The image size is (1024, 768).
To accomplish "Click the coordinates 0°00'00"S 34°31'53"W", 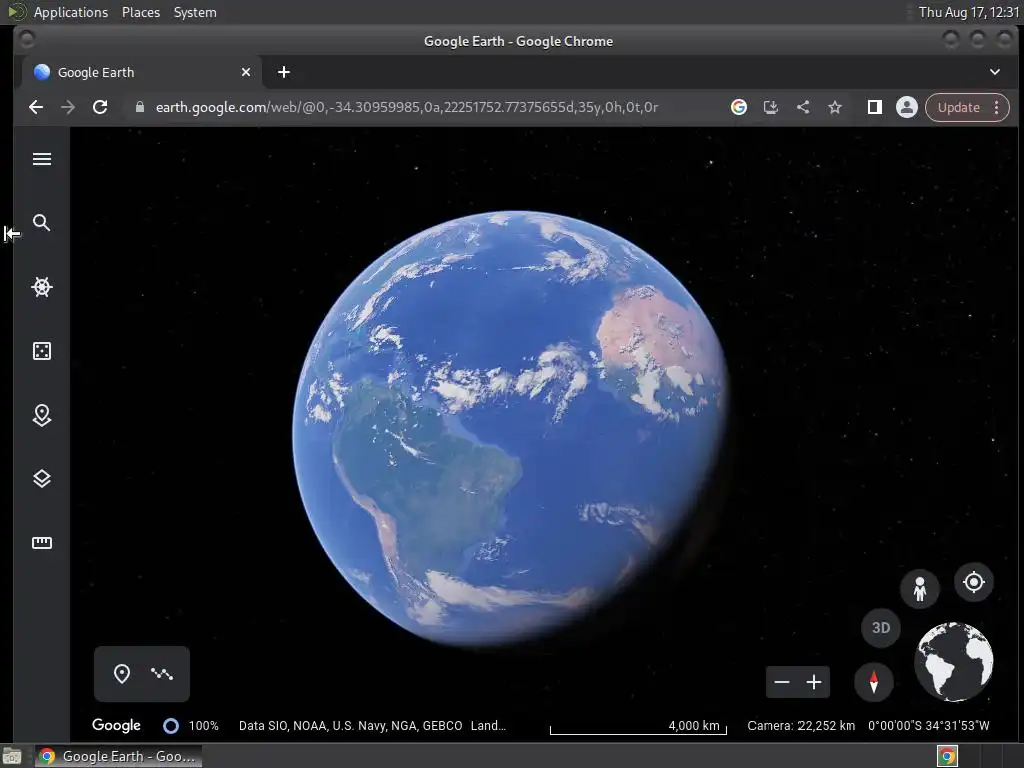I will pyautogui.click(x=929, y=726).
